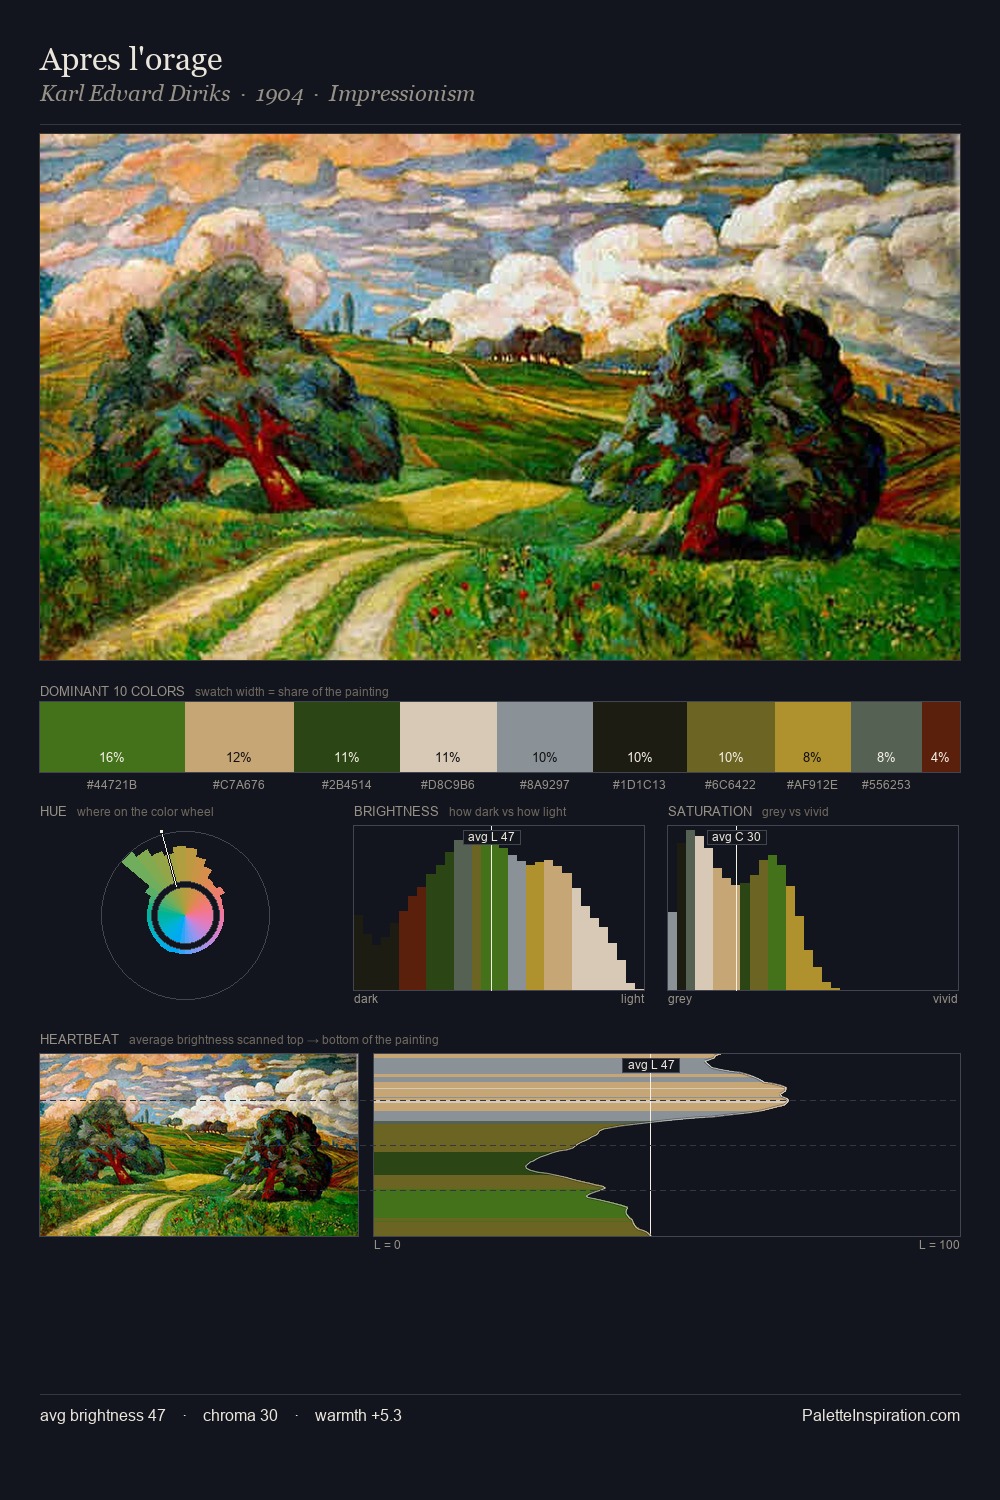1000x1500 pixels.
Task: Pick the olive #6C6422 swatch
Action: click(x=731, y=737)
